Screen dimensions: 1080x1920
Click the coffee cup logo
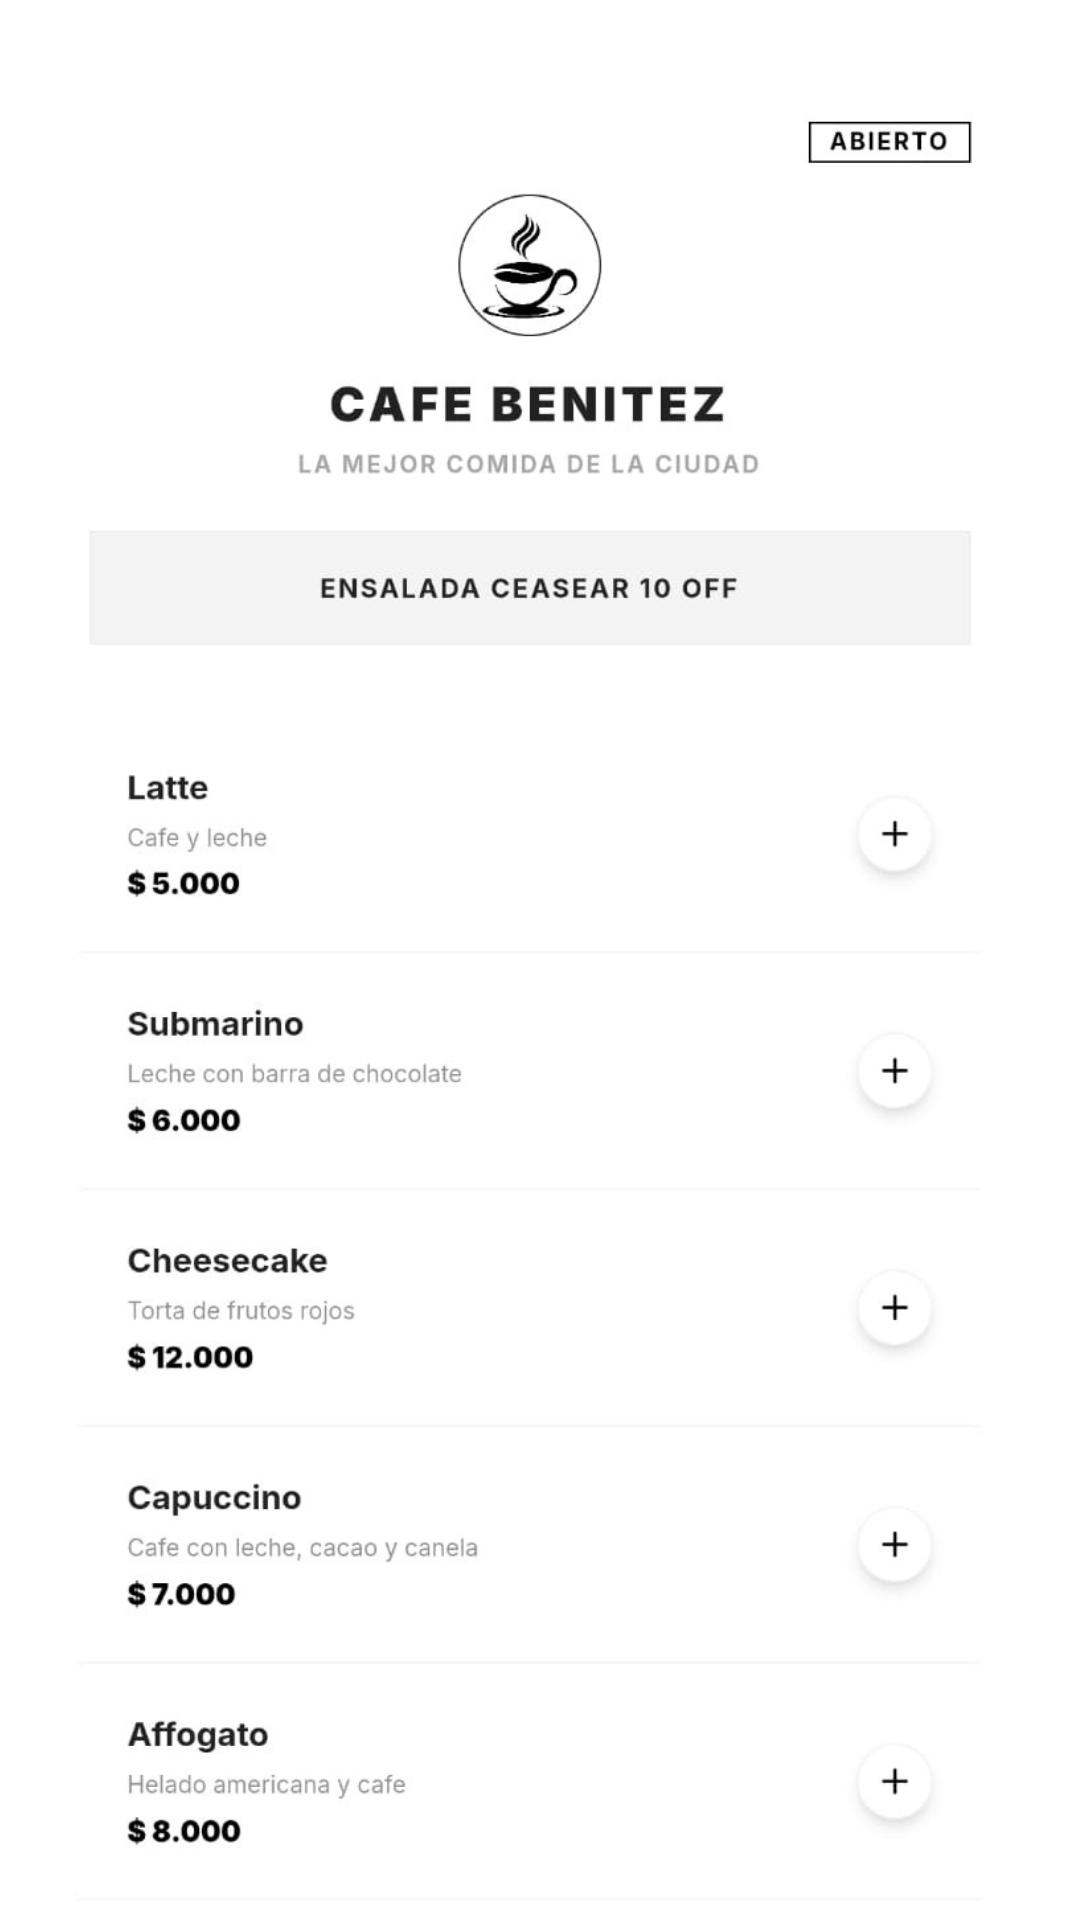pyautogui.click(x=529, y=265)
